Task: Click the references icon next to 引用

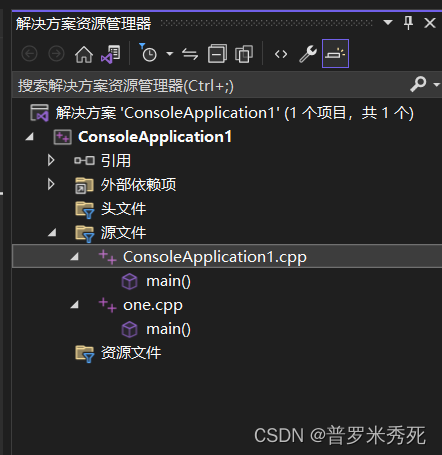Action: coord(84,161)
